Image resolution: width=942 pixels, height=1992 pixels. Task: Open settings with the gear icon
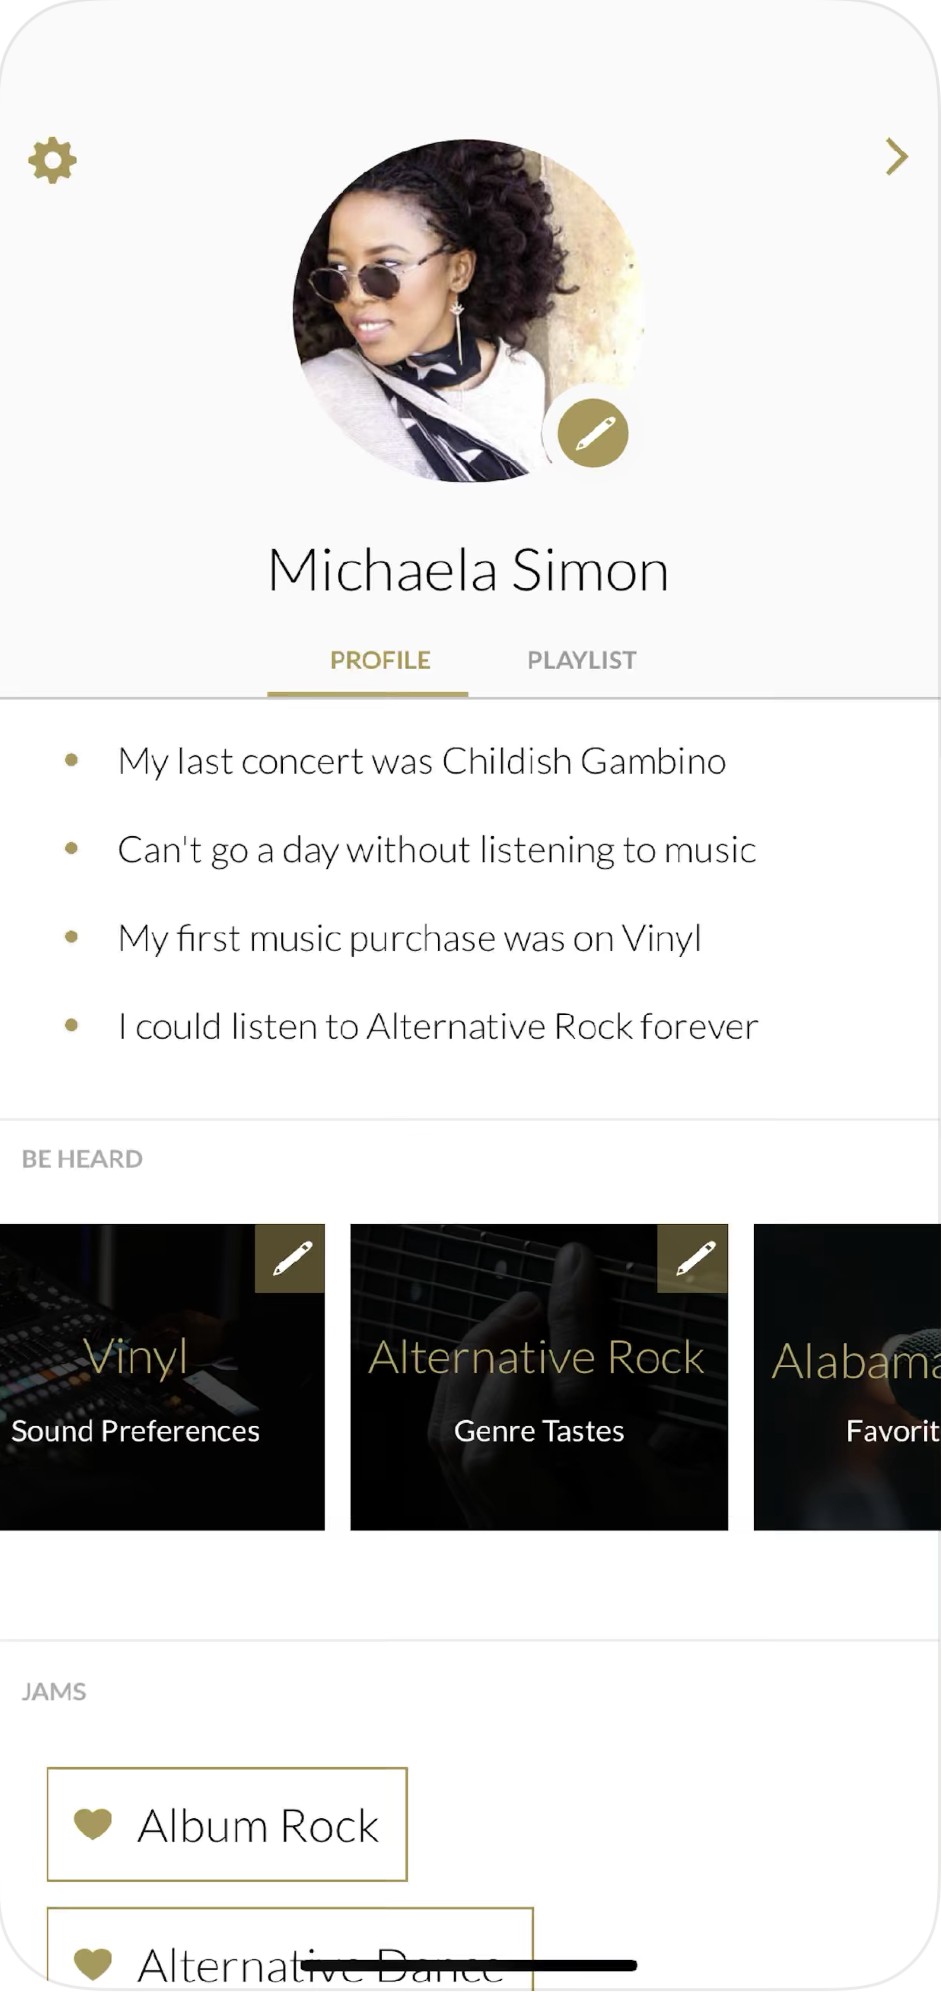(x=52, y=160)
